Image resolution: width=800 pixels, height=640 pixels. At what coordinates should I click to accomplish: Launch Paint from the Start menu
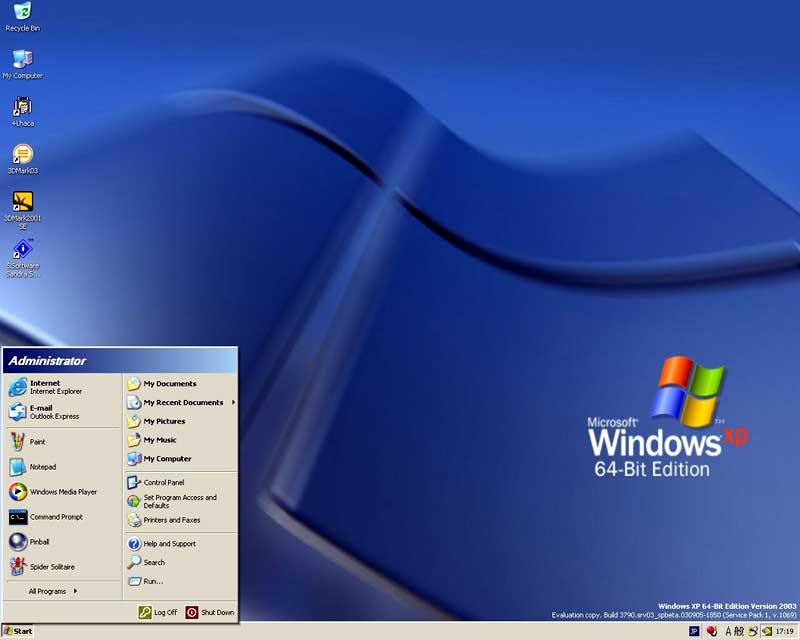62,441
